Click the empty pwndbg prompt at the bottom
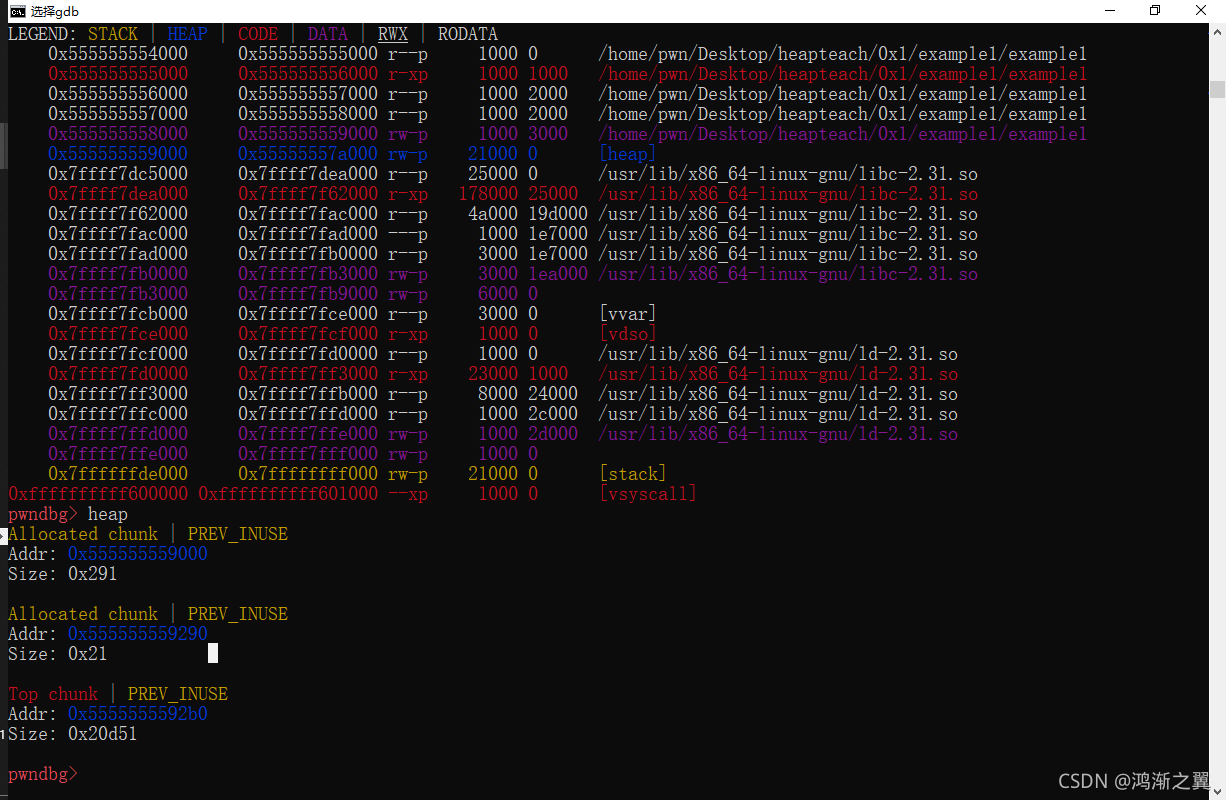This screenshot has height=800, width=1226. pos(43,774)
